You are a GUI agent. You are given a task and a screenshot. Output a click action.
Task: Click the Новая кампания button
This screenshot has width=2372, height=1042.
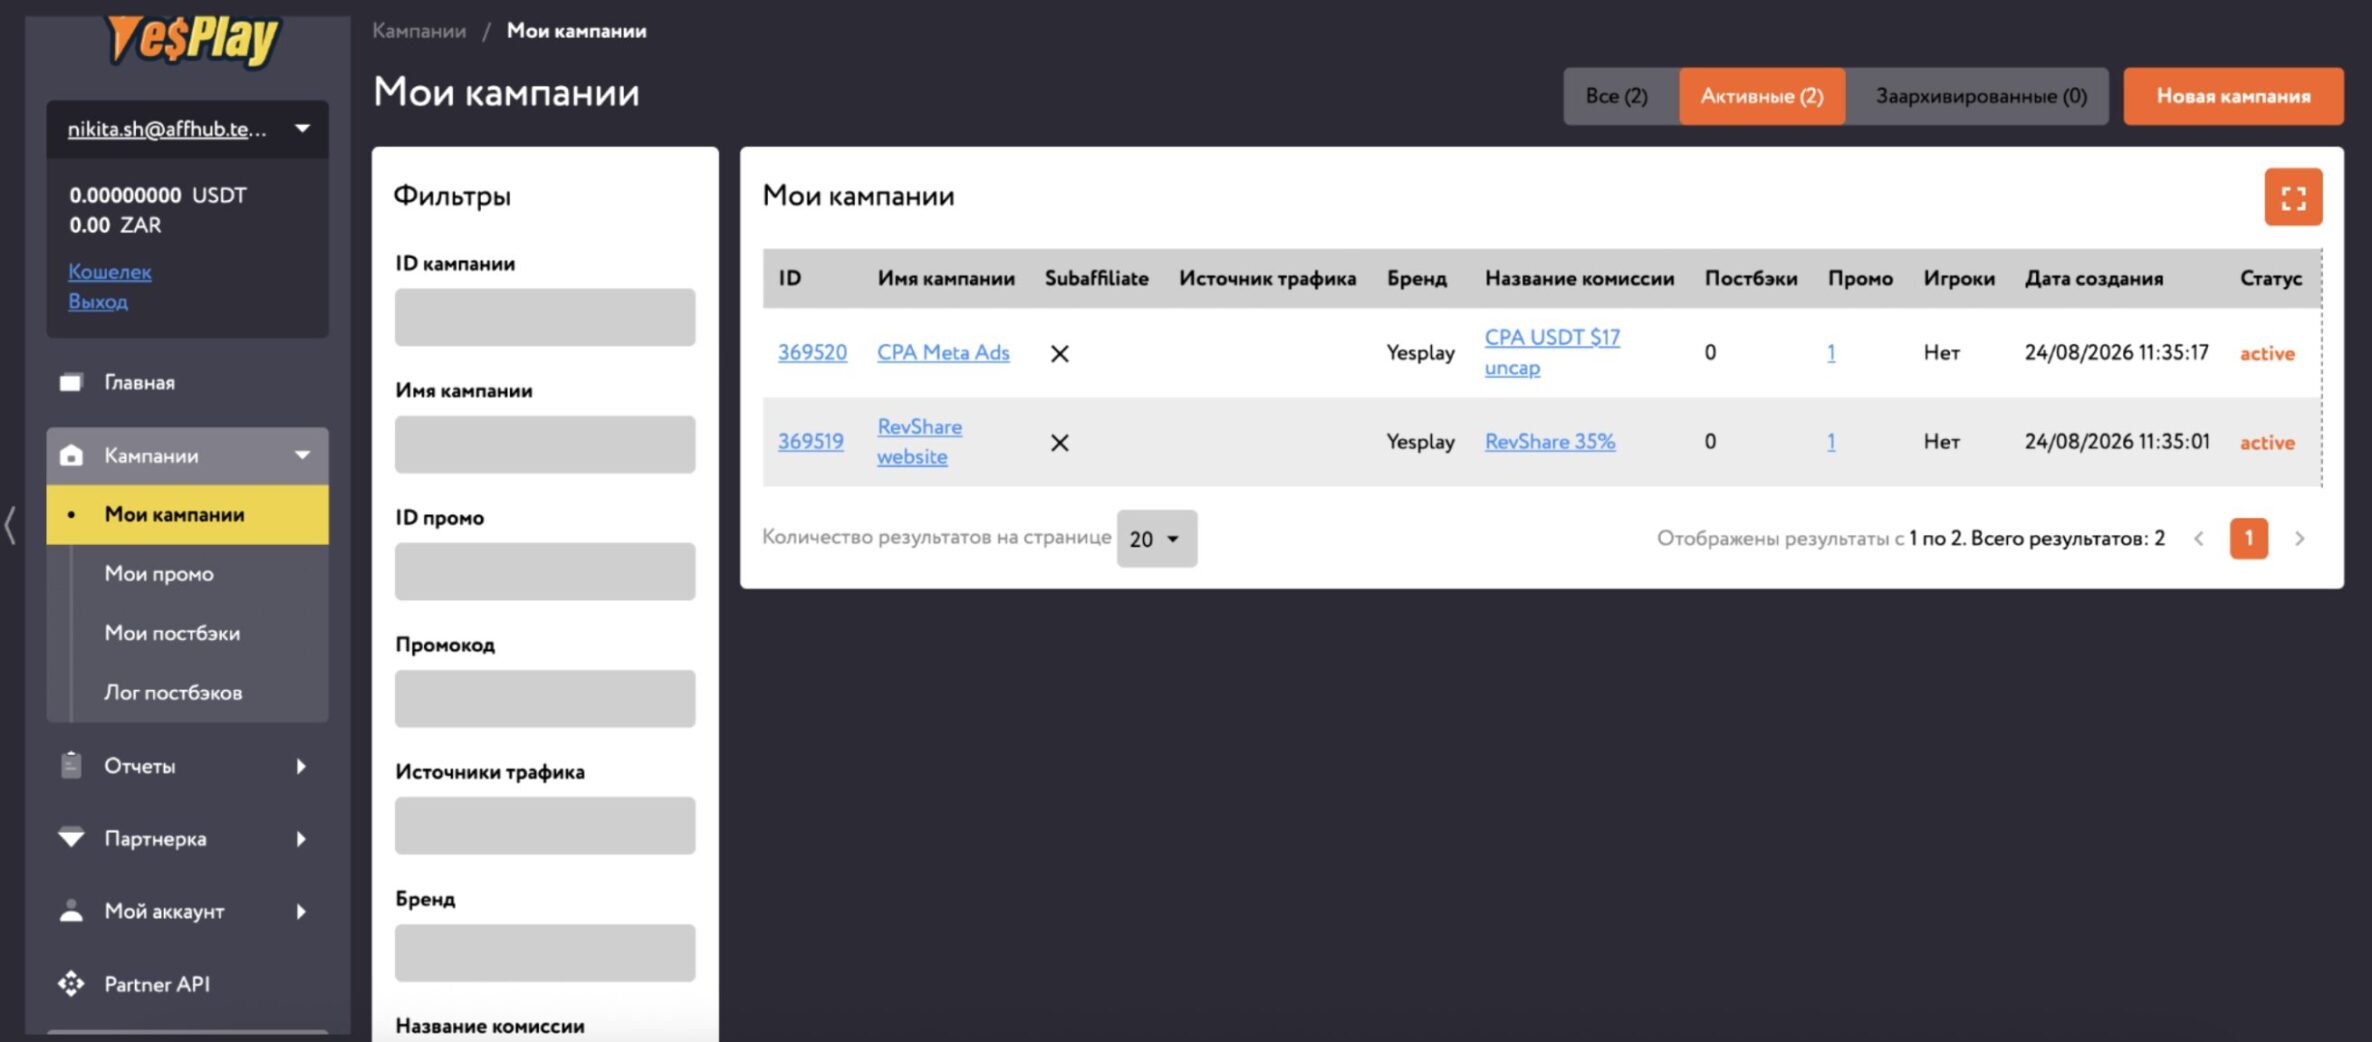click(x=2232, y=96)
